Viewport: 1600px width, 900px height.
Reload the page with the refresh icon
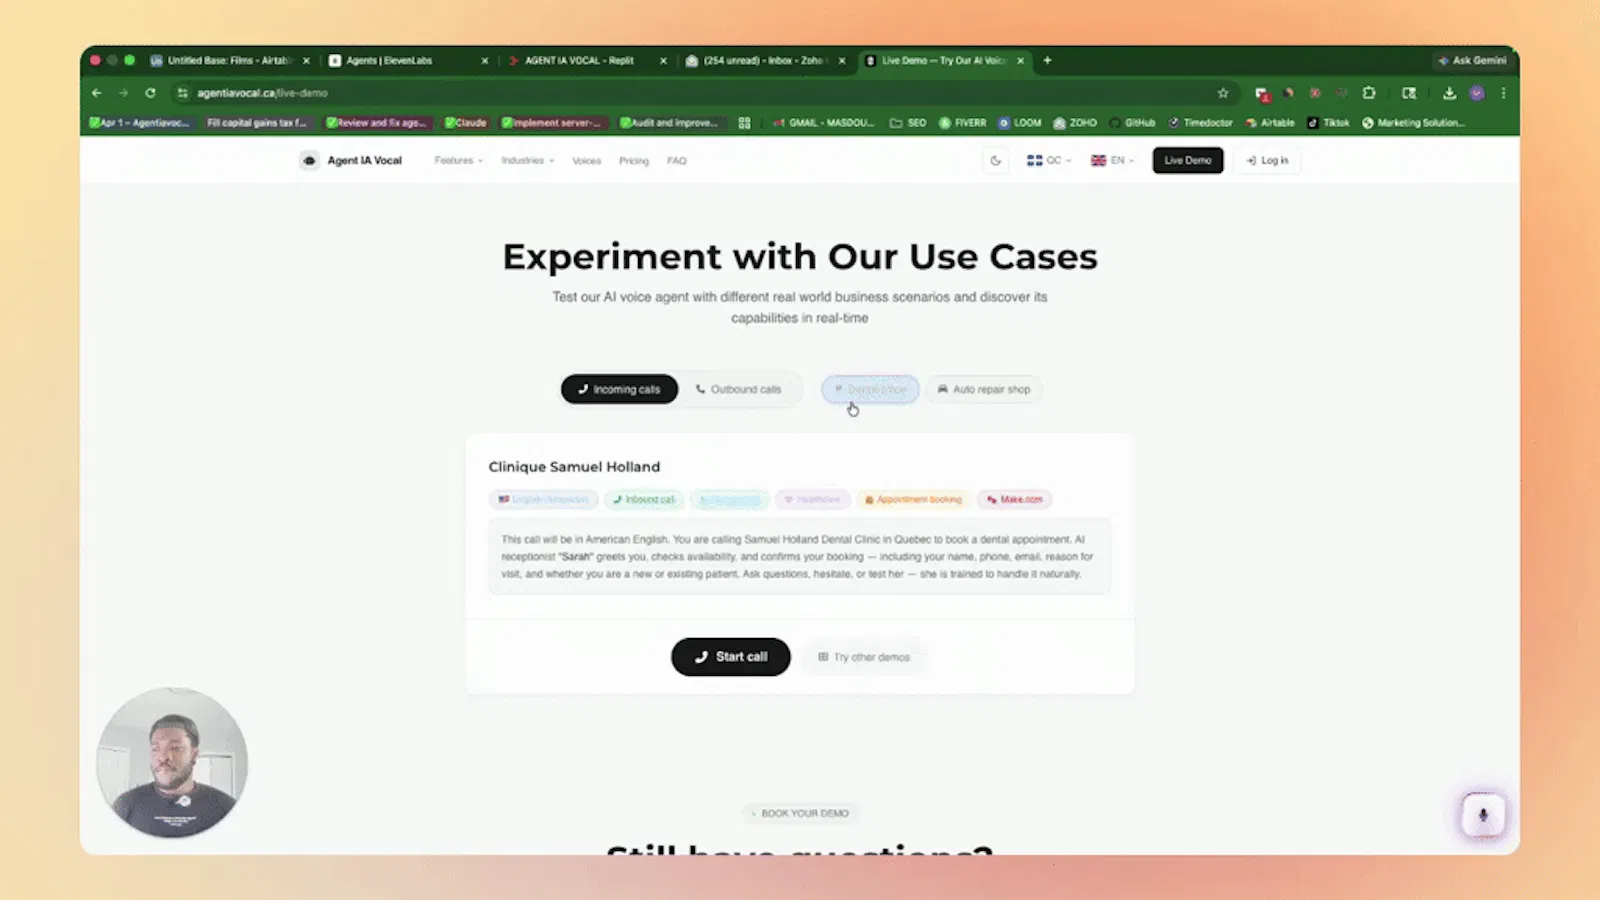tap(150, 93)
